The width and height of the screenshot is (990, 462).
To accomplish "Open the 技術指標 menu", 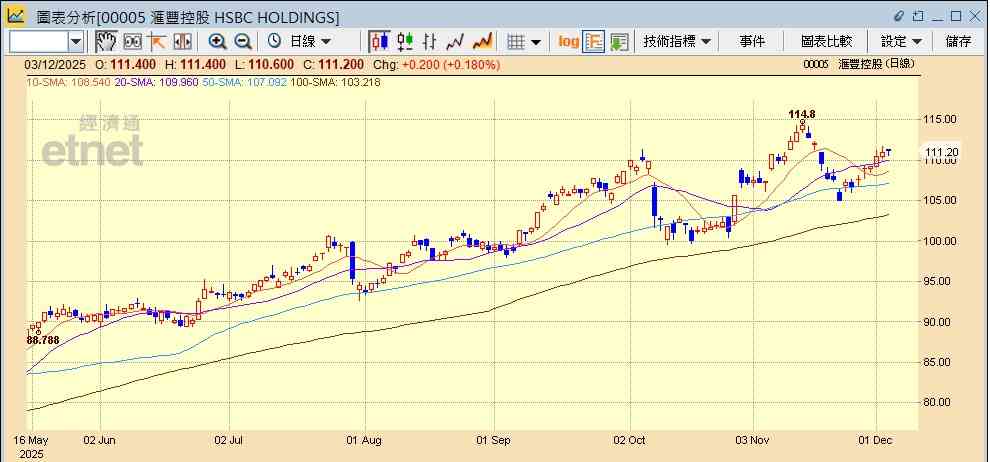I will pos(677,41).
